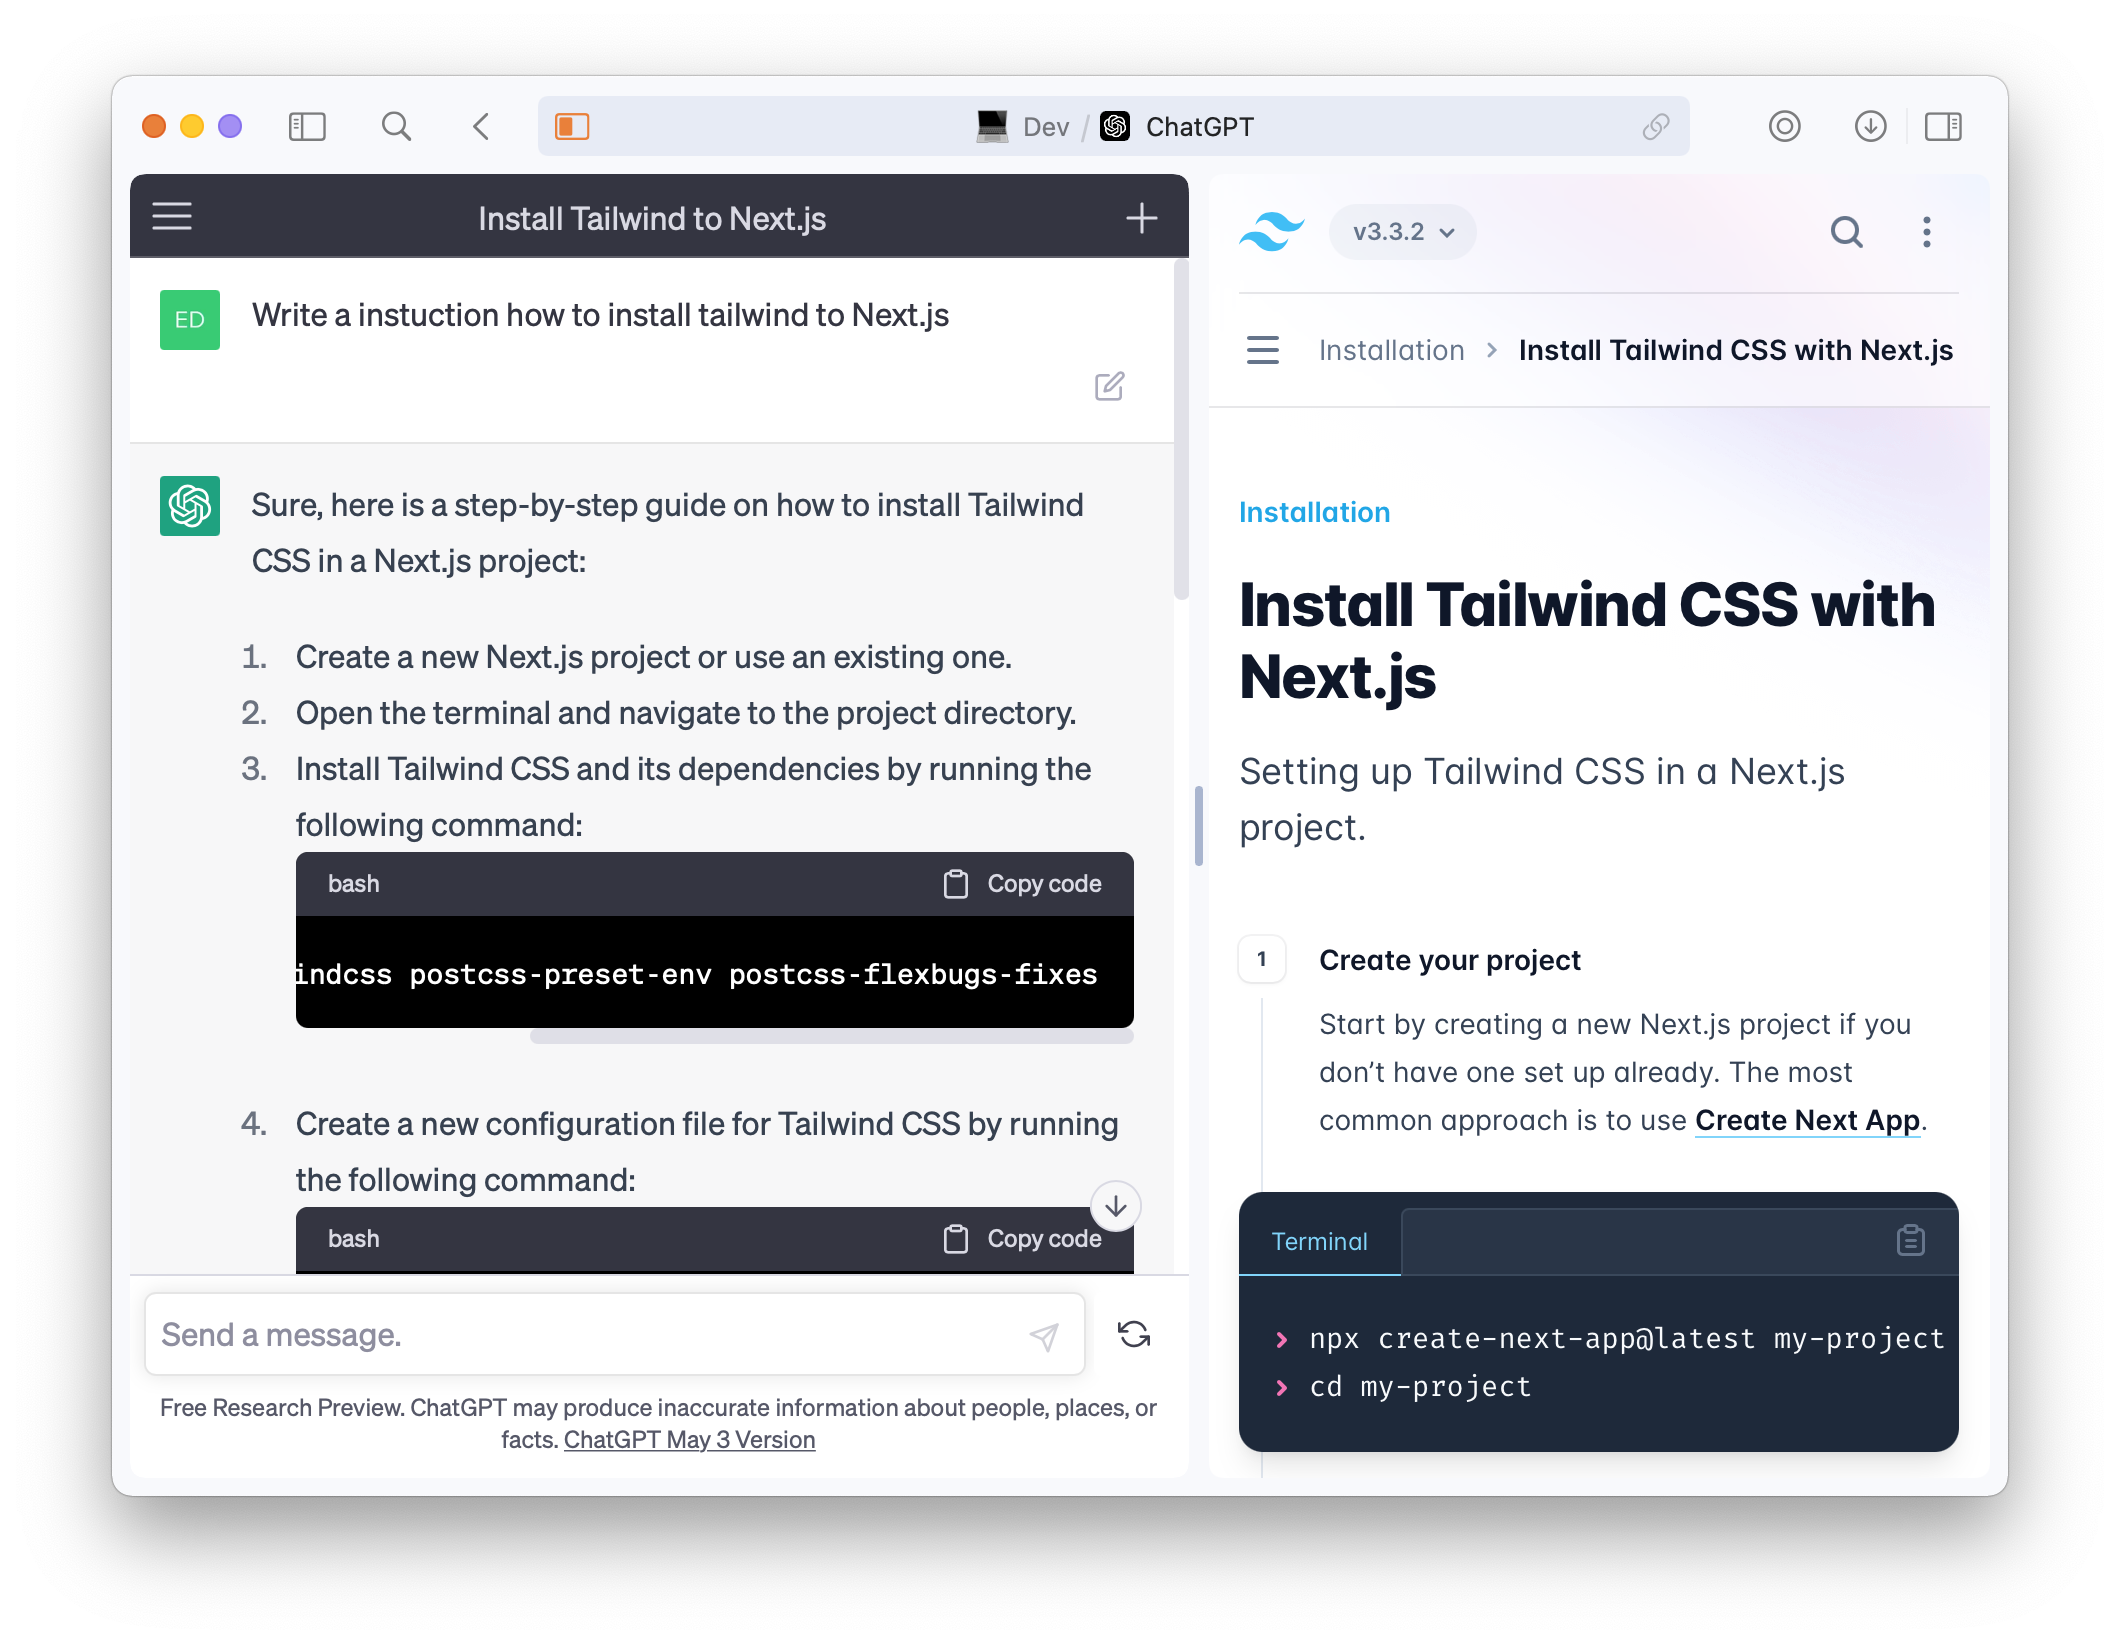Open downloads with the down-arrow circle icon
Image resolution: width=2120 pixels, height=1644 pixels.
click(x=1870, y=127)
